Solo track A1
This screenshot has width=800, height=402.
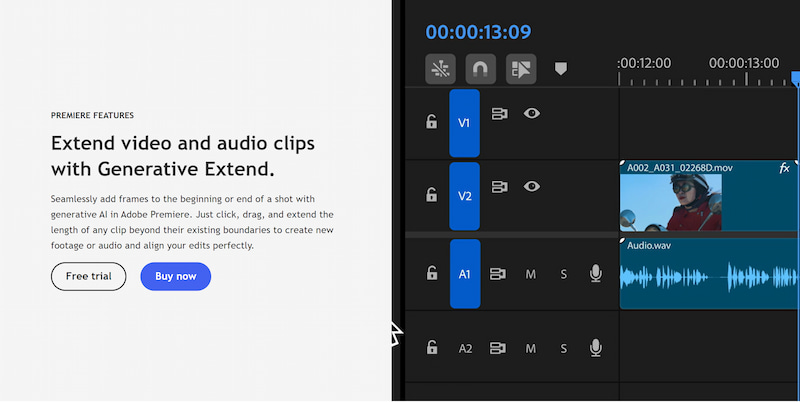pyautogui.click(x=563, y=274)
